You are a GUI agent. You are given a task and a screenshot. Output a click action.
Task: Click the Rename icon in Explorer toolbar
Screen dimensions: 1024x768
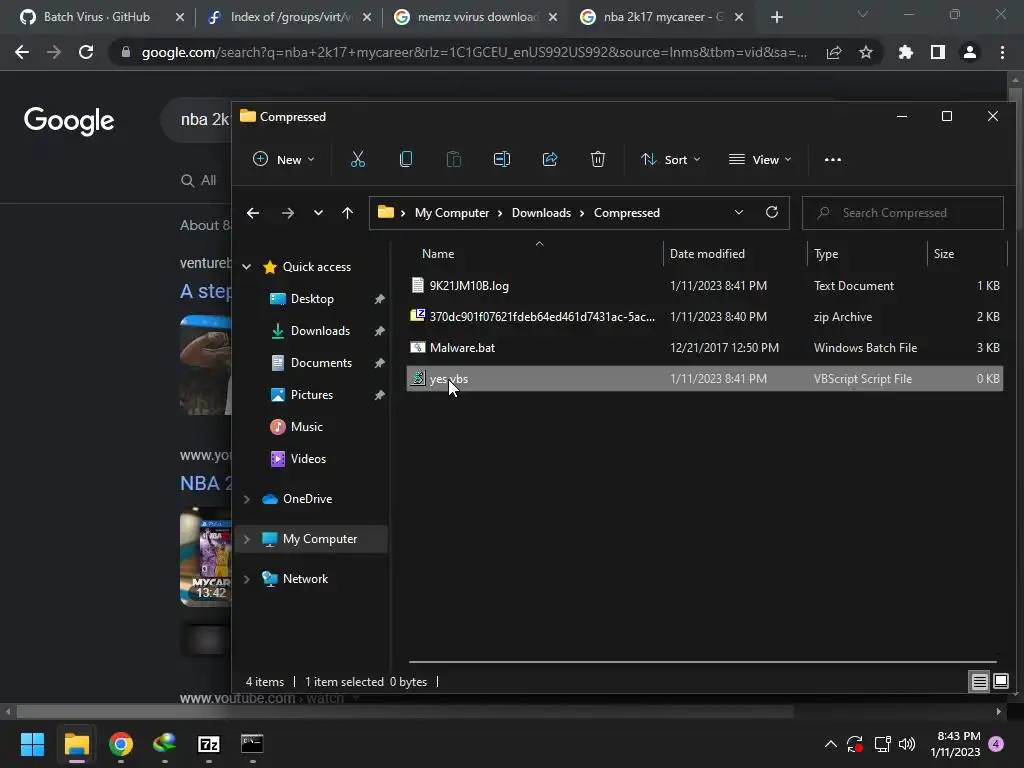click(502, 159)
